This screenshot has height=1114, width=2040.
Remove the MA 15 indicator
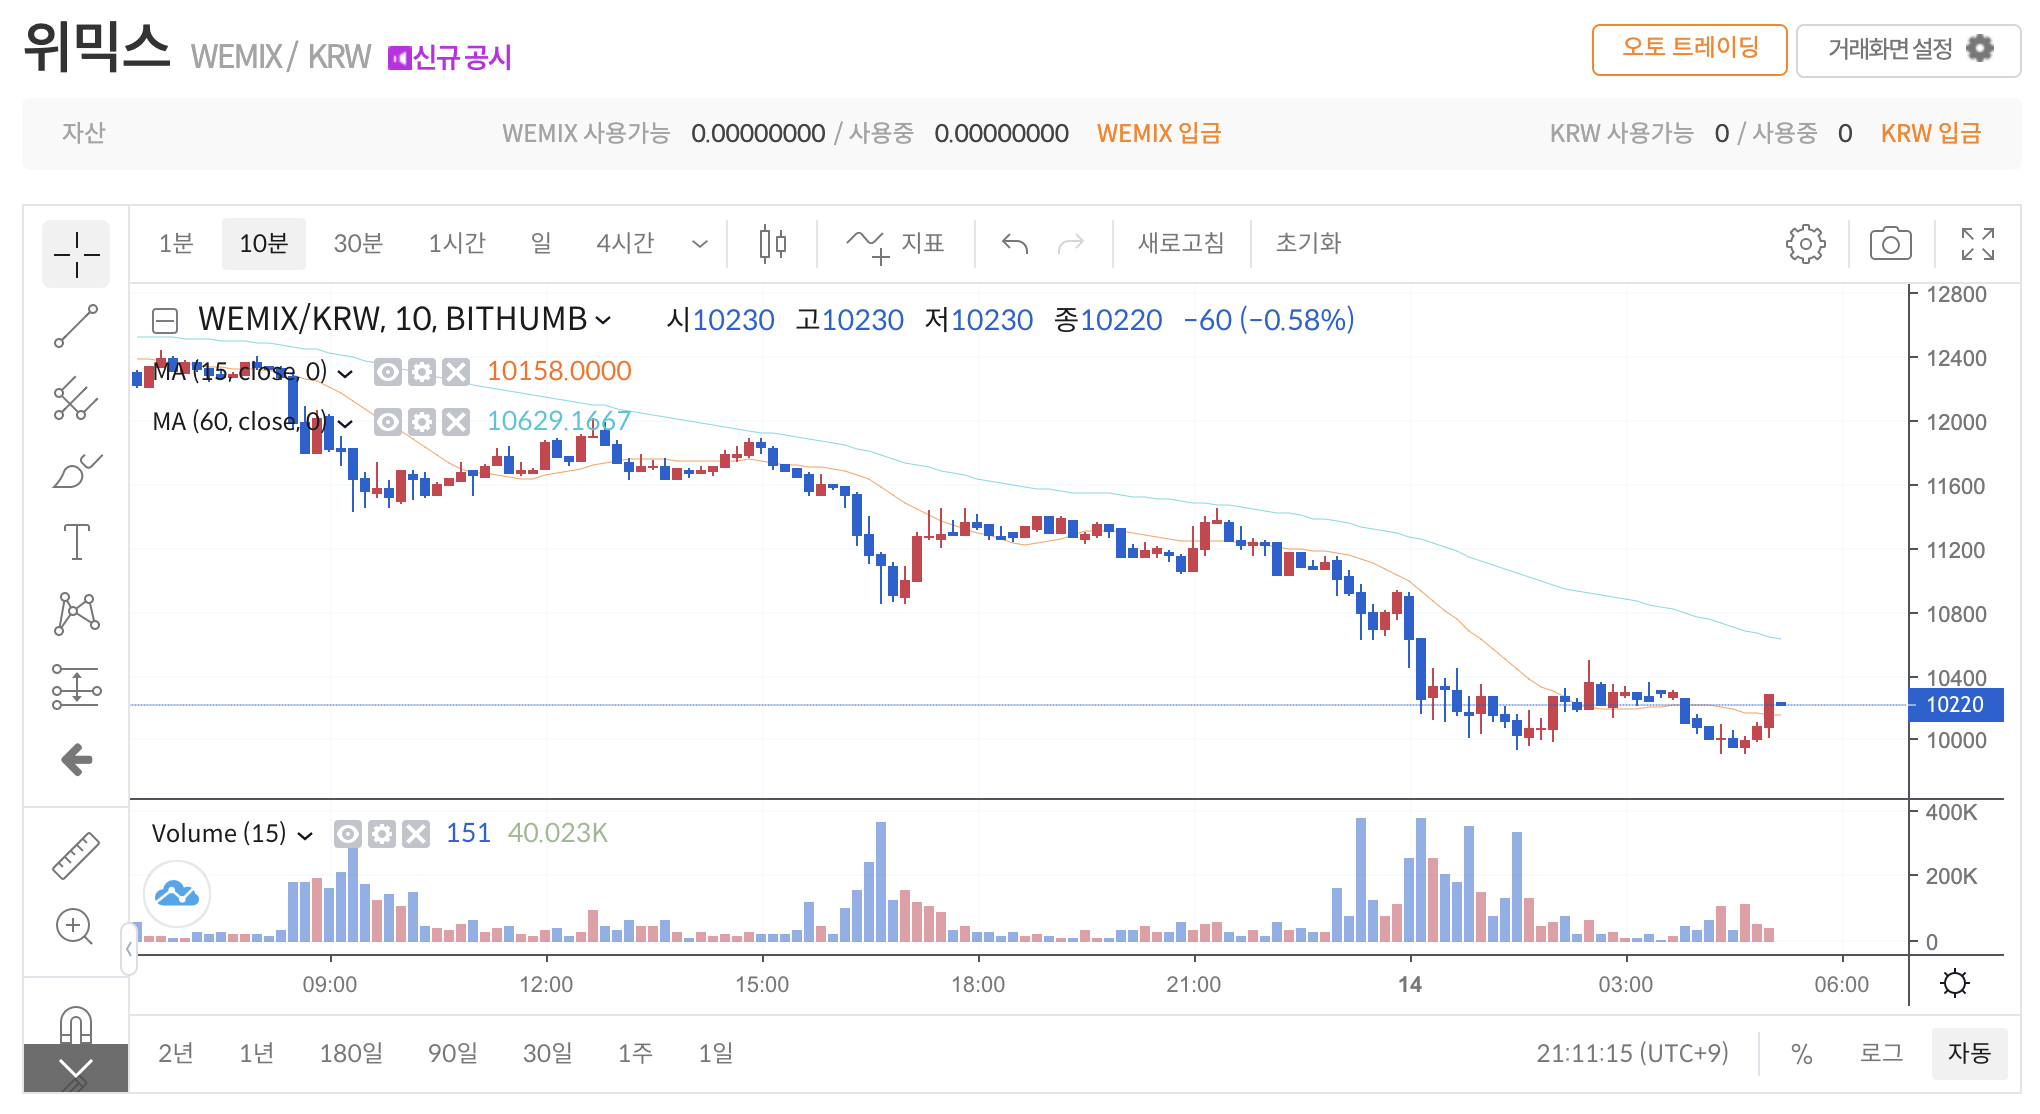point(456,372)
